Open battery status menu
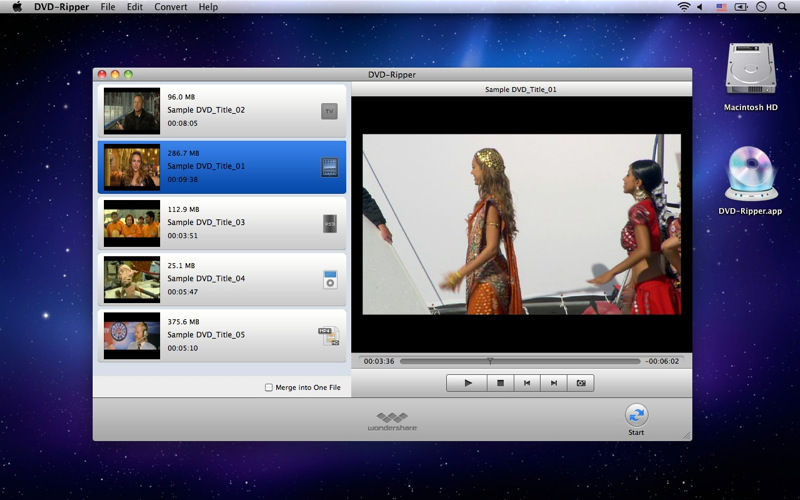800x500 pixels. tap(741, 7)
